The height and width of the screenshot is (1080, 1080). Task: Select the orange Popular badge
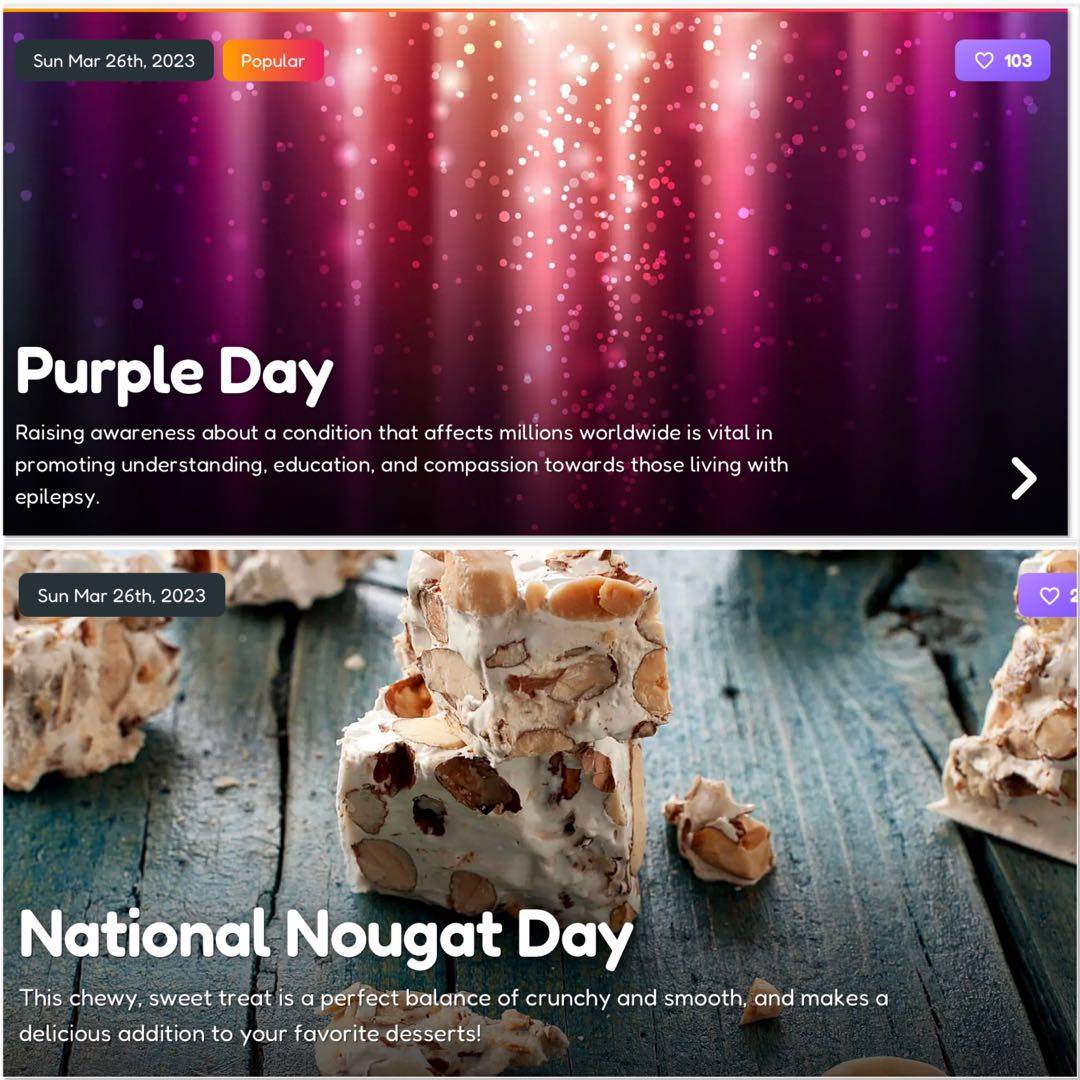(x=273, y=61)
